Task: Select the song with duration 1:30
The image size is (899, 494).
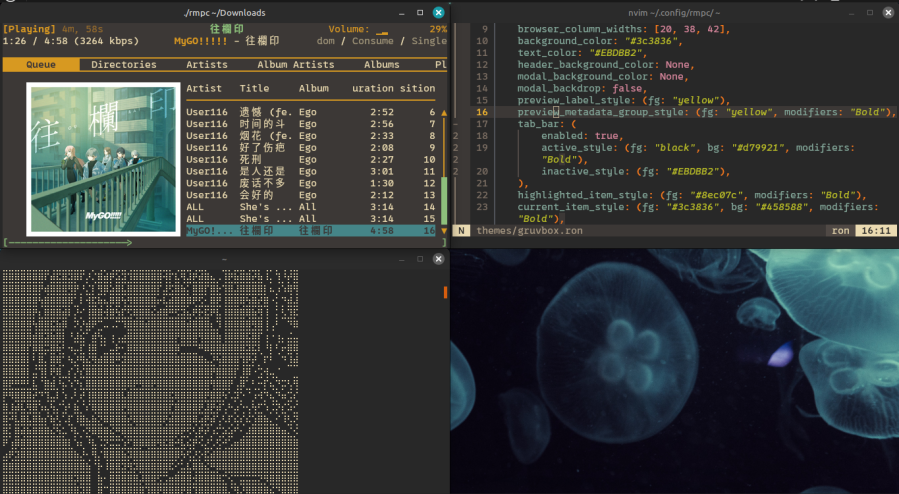Action: click(x=311, y=183)
